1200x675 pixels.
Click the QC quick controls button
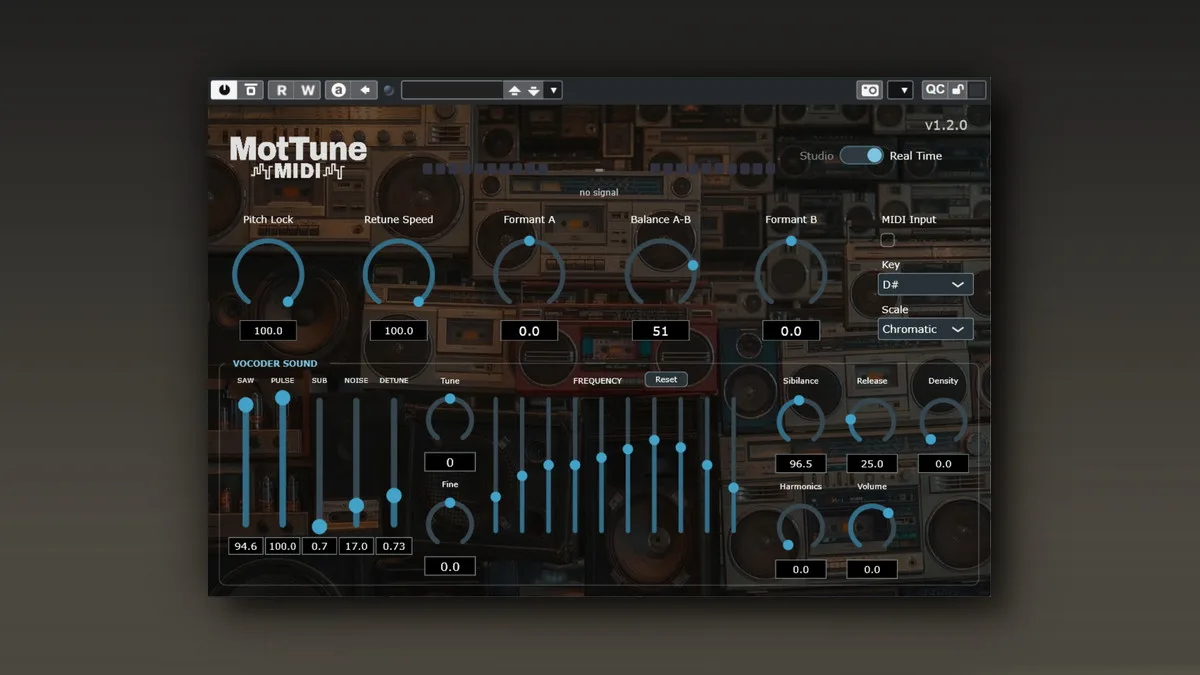pyautogui.click(x=935, y=90)
